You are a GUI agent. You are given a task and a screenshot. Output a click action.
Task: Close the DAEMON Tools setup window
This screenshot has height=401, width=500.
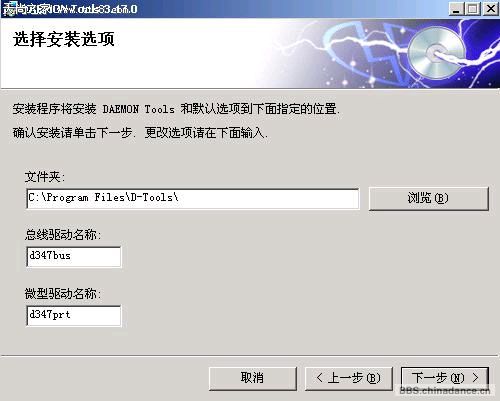click(491, 9)
